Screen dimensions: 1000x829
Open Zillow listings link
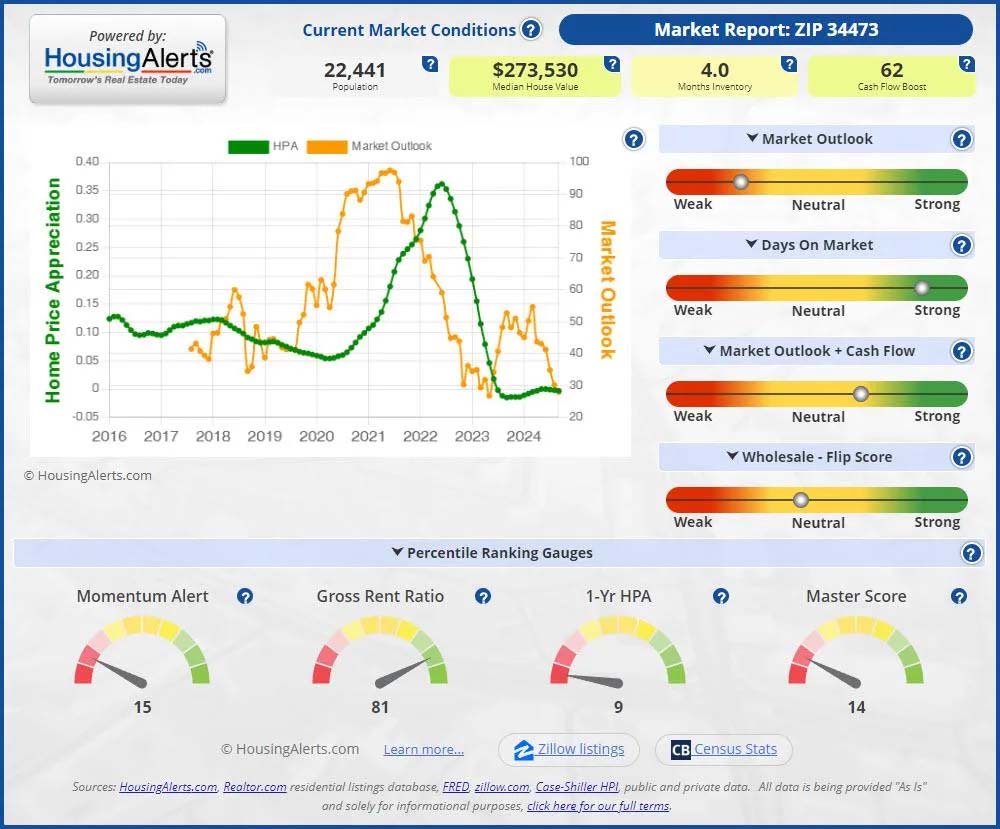coord(569,749)
